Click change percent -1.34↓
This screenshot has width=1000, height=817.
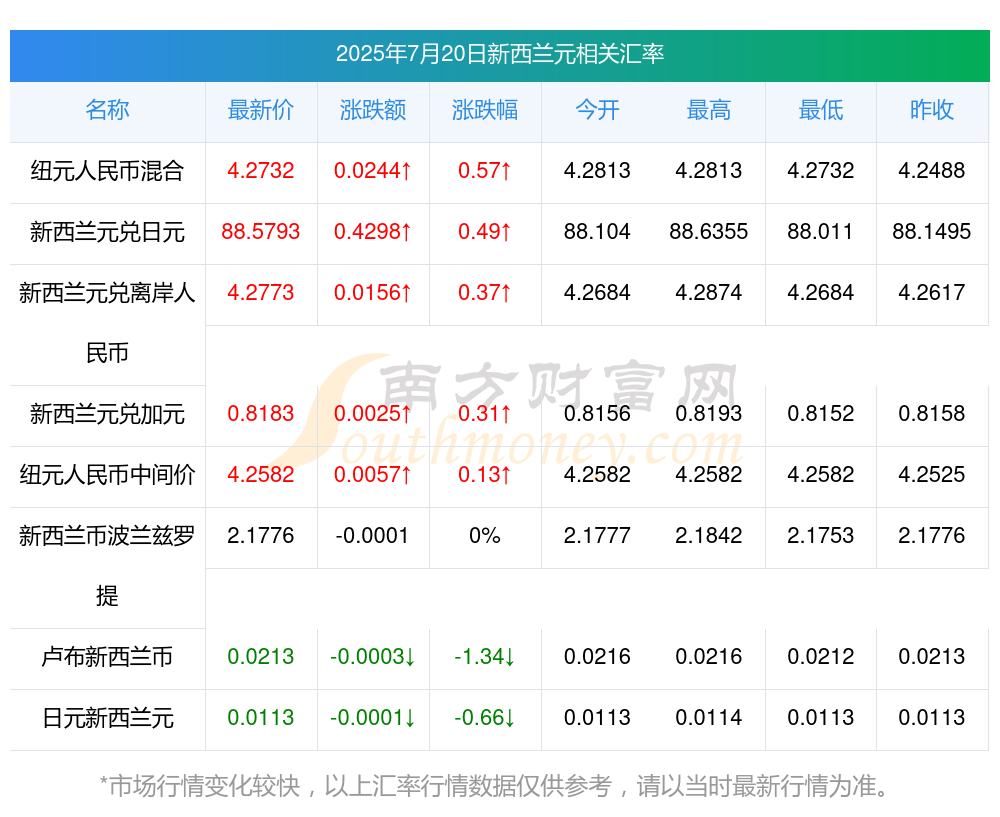[x=485, y=657]
